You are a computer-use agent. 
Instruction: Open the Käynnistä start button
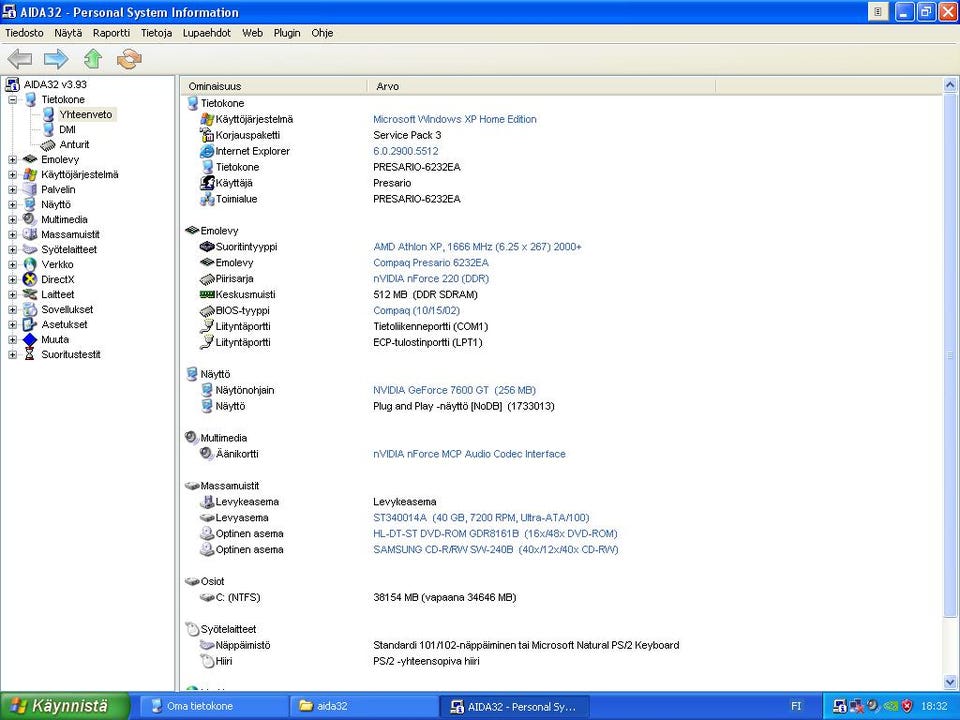pyautogui.click(x=65, y=706)
